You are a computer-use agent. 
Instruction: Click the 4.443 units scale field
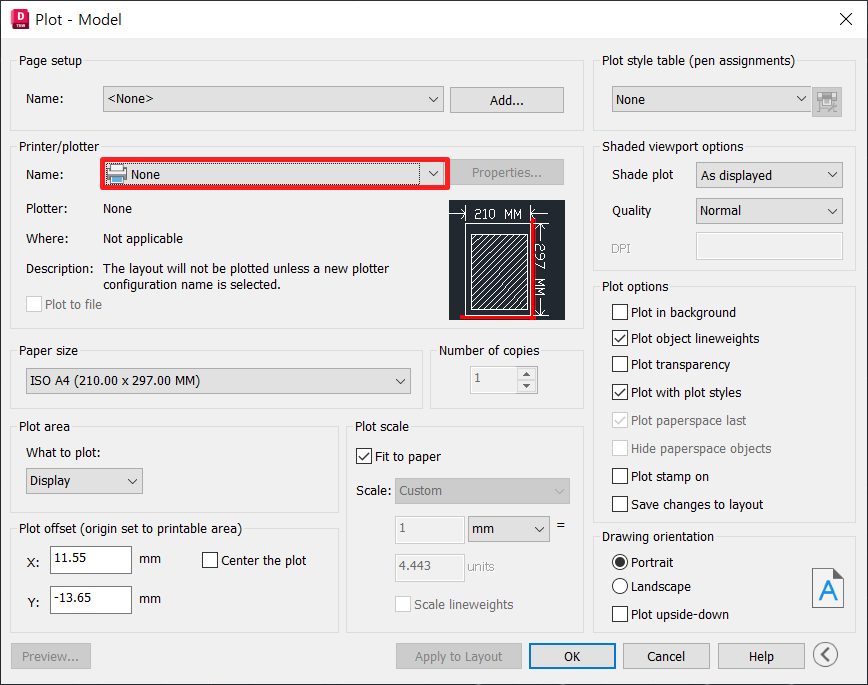click(430, 567)
